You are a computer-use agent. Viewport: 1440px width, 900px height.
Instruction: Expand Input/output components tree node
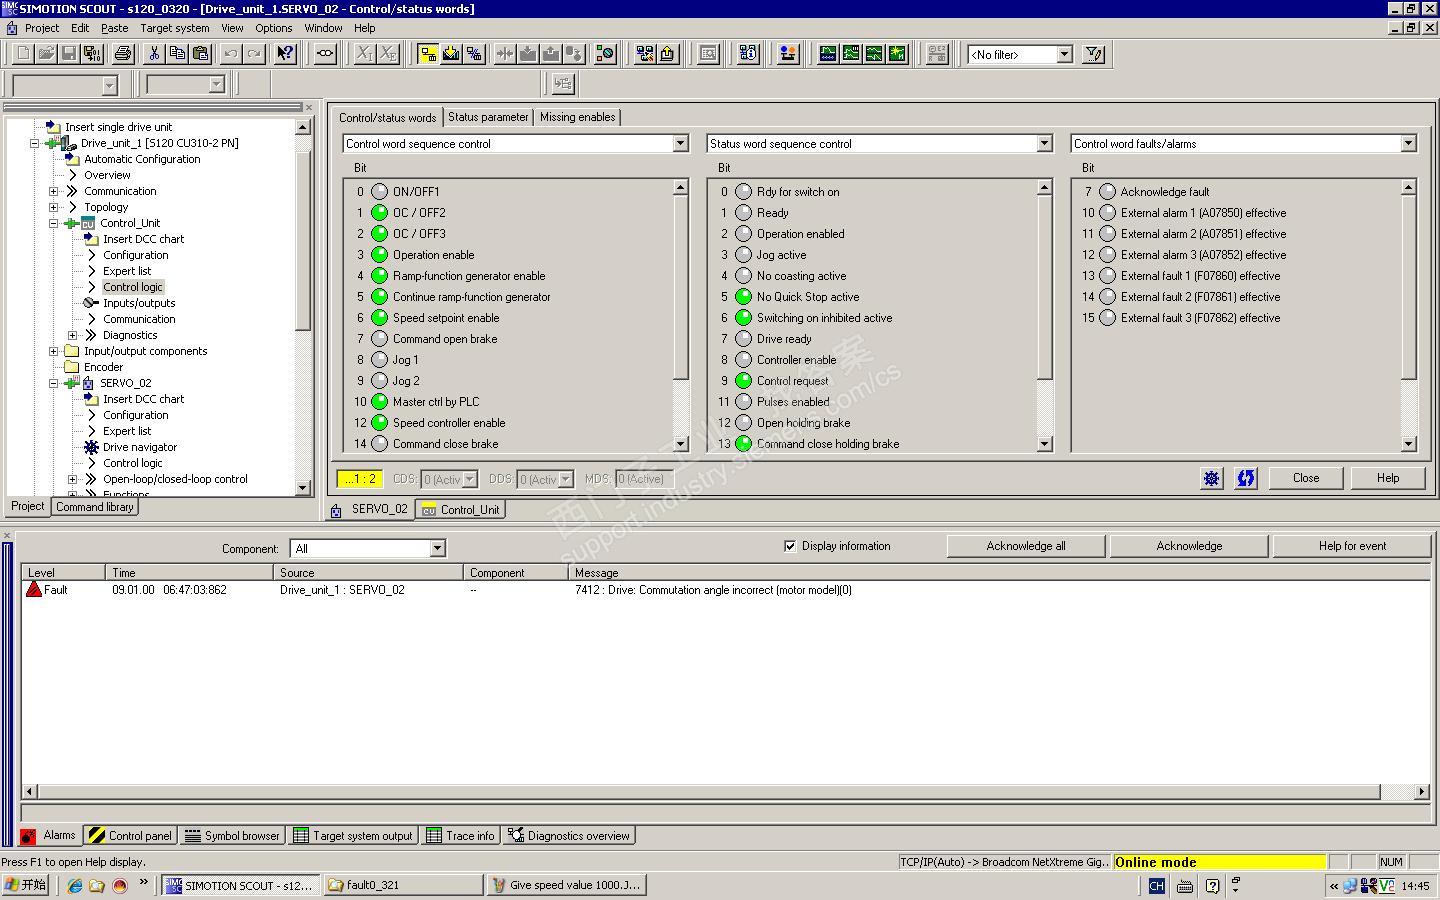coord(54,351)
